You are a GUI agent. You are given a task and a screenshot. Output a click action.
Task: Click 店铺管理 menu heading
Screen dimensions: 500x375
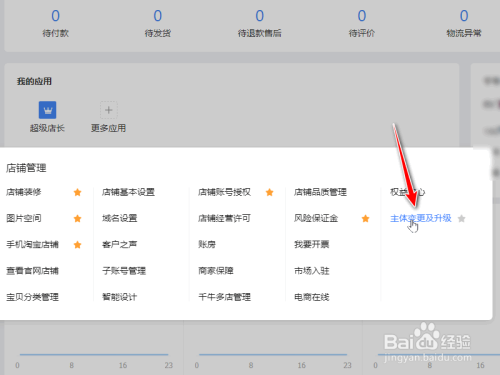click(x=26, y=168)
